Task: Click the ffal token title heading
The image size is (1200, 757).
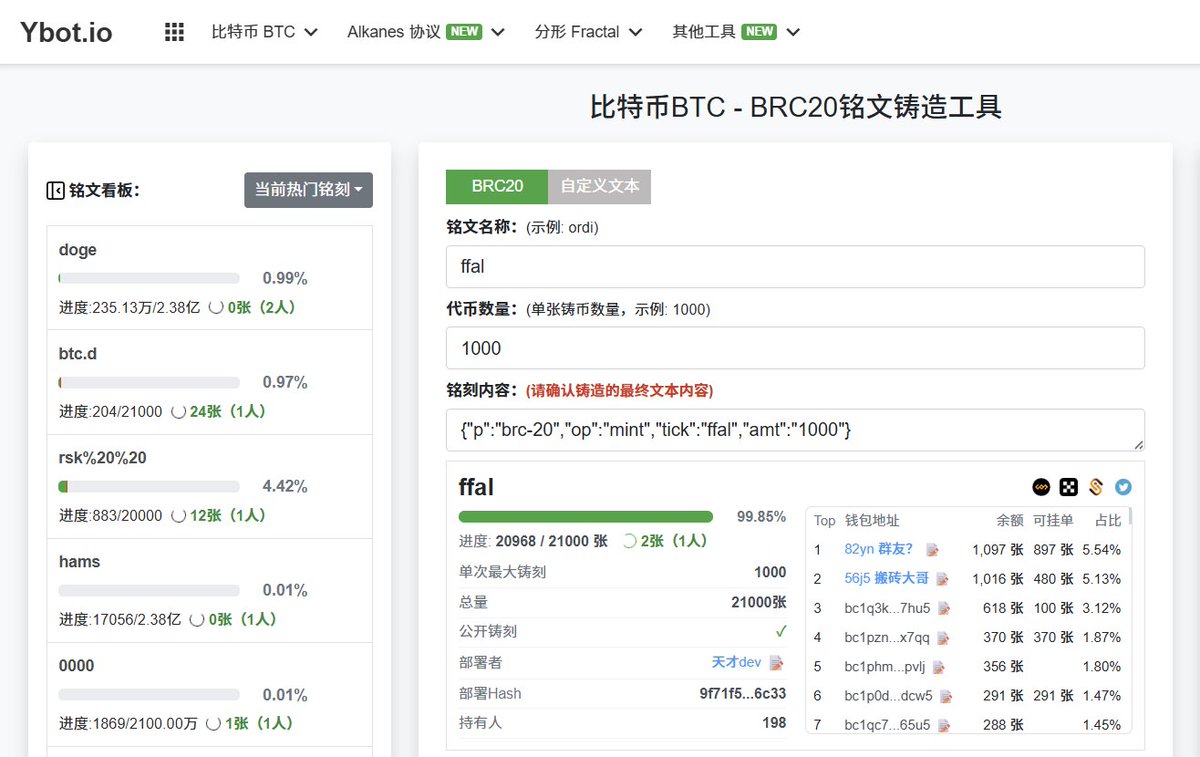Action: point(476,487)
